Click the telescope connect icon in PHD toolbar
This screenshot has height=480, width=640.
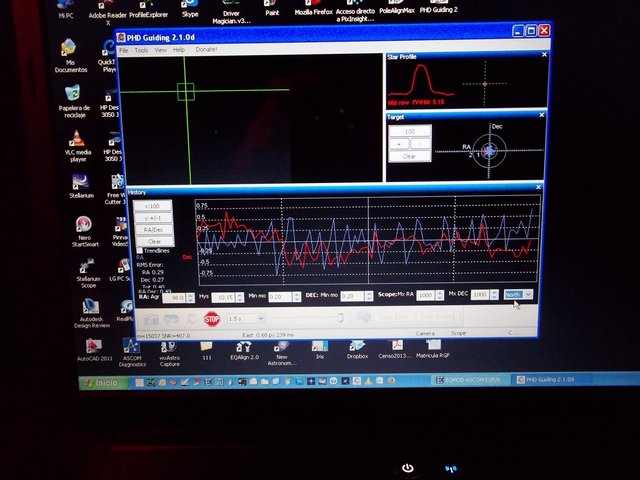tap(171, 319)
